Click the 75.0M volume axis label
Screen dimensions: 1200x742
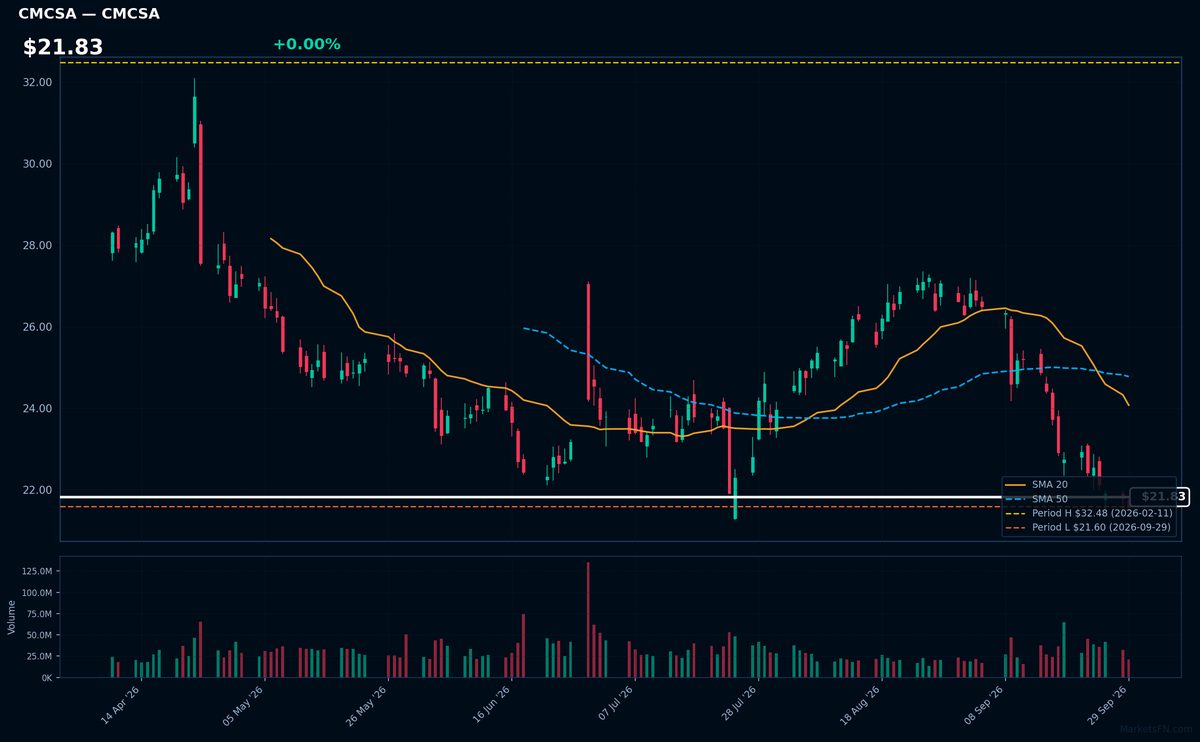tap(40, 614)
